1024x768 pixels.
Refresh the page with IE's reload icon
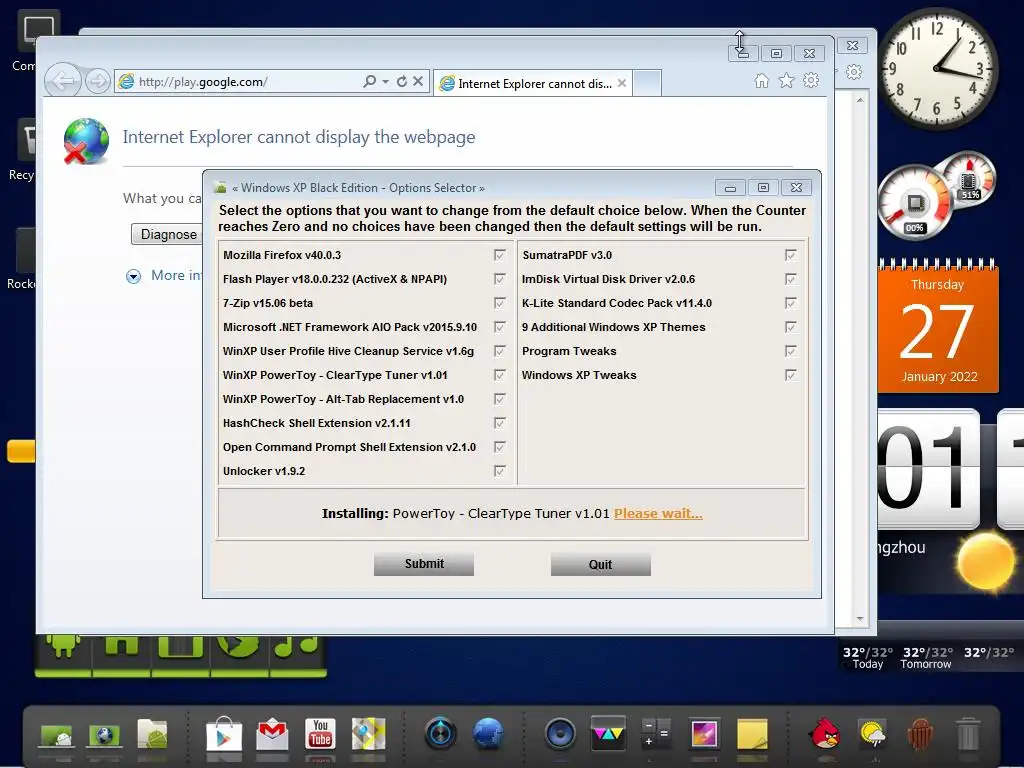(402, 81)
